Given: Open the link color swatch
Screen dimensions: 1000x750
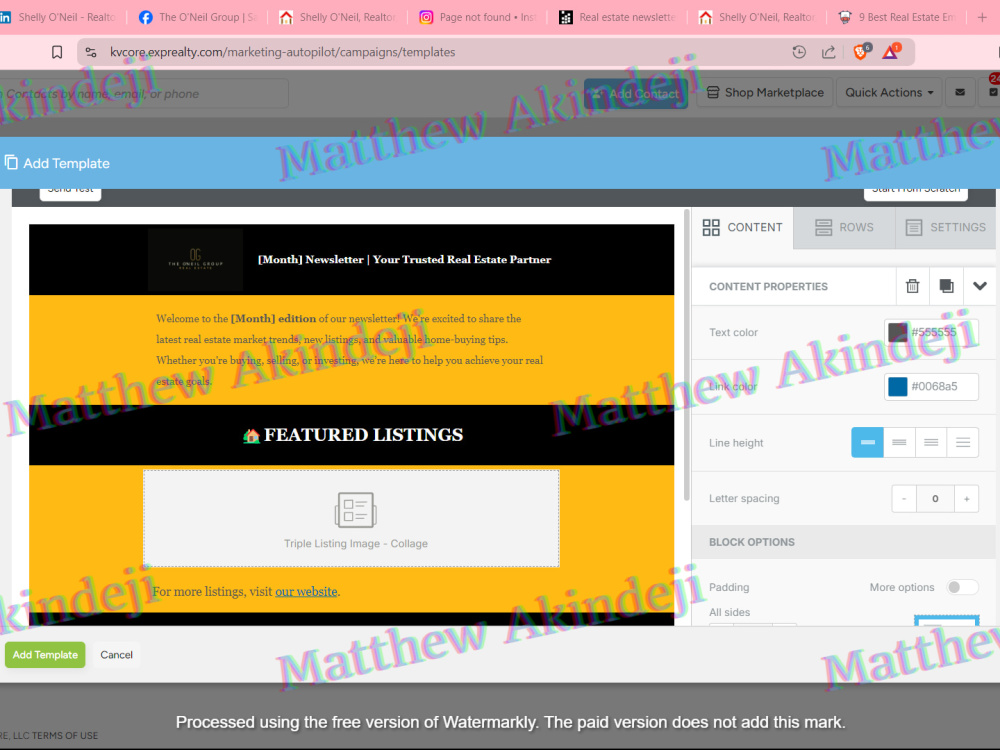Looking at the screenshot, I should pyautogui.click(x=897, y=386).
